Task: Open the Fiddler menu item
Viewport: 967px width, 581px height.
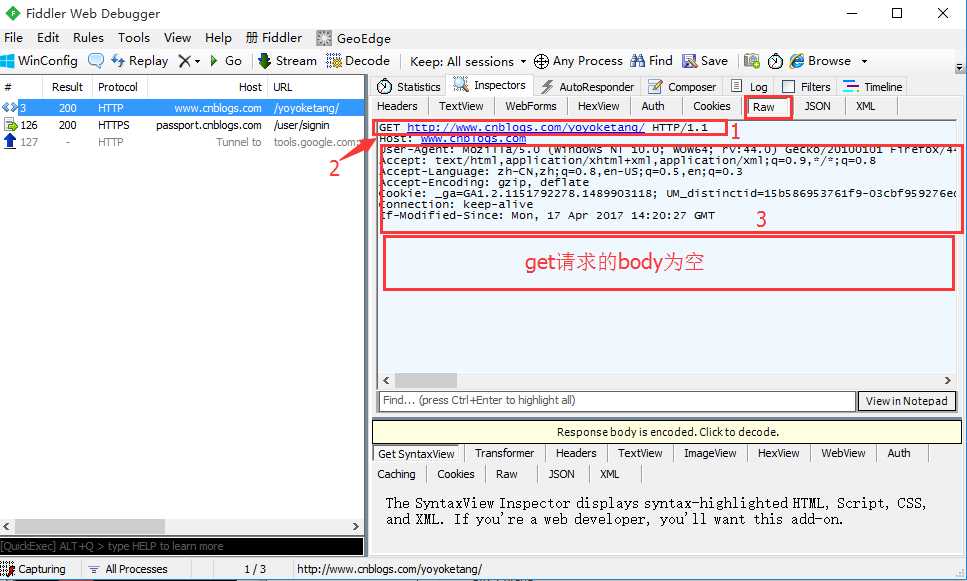Action: pyautogui.click(x=274, y=38)
